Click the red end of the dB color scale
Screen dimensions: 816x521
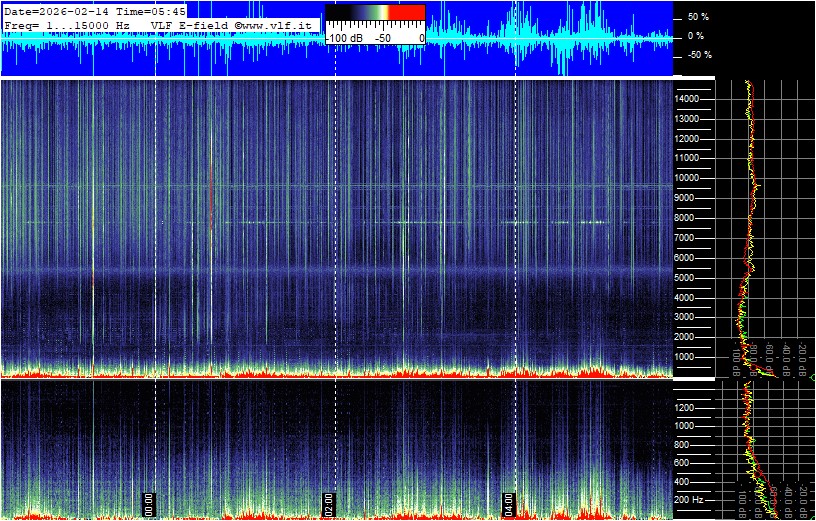click(406, 12)
